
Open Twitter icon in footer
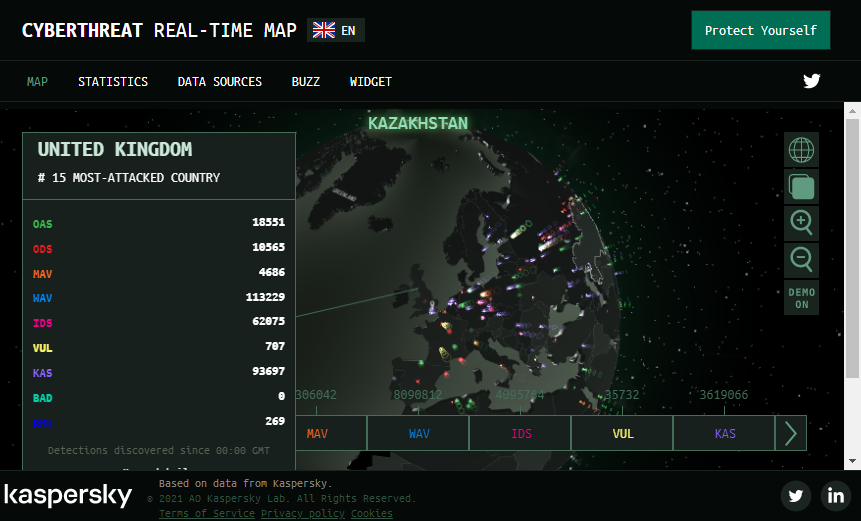796,496
